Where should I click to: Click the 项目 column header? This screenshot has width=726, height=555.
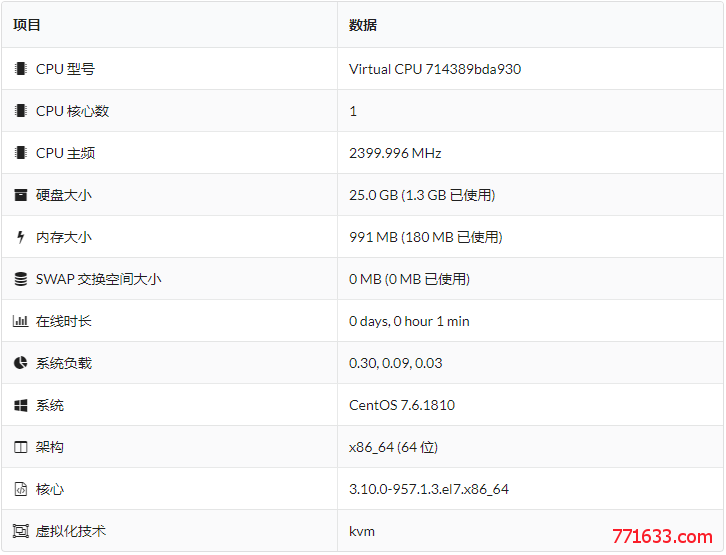[27, 25]
